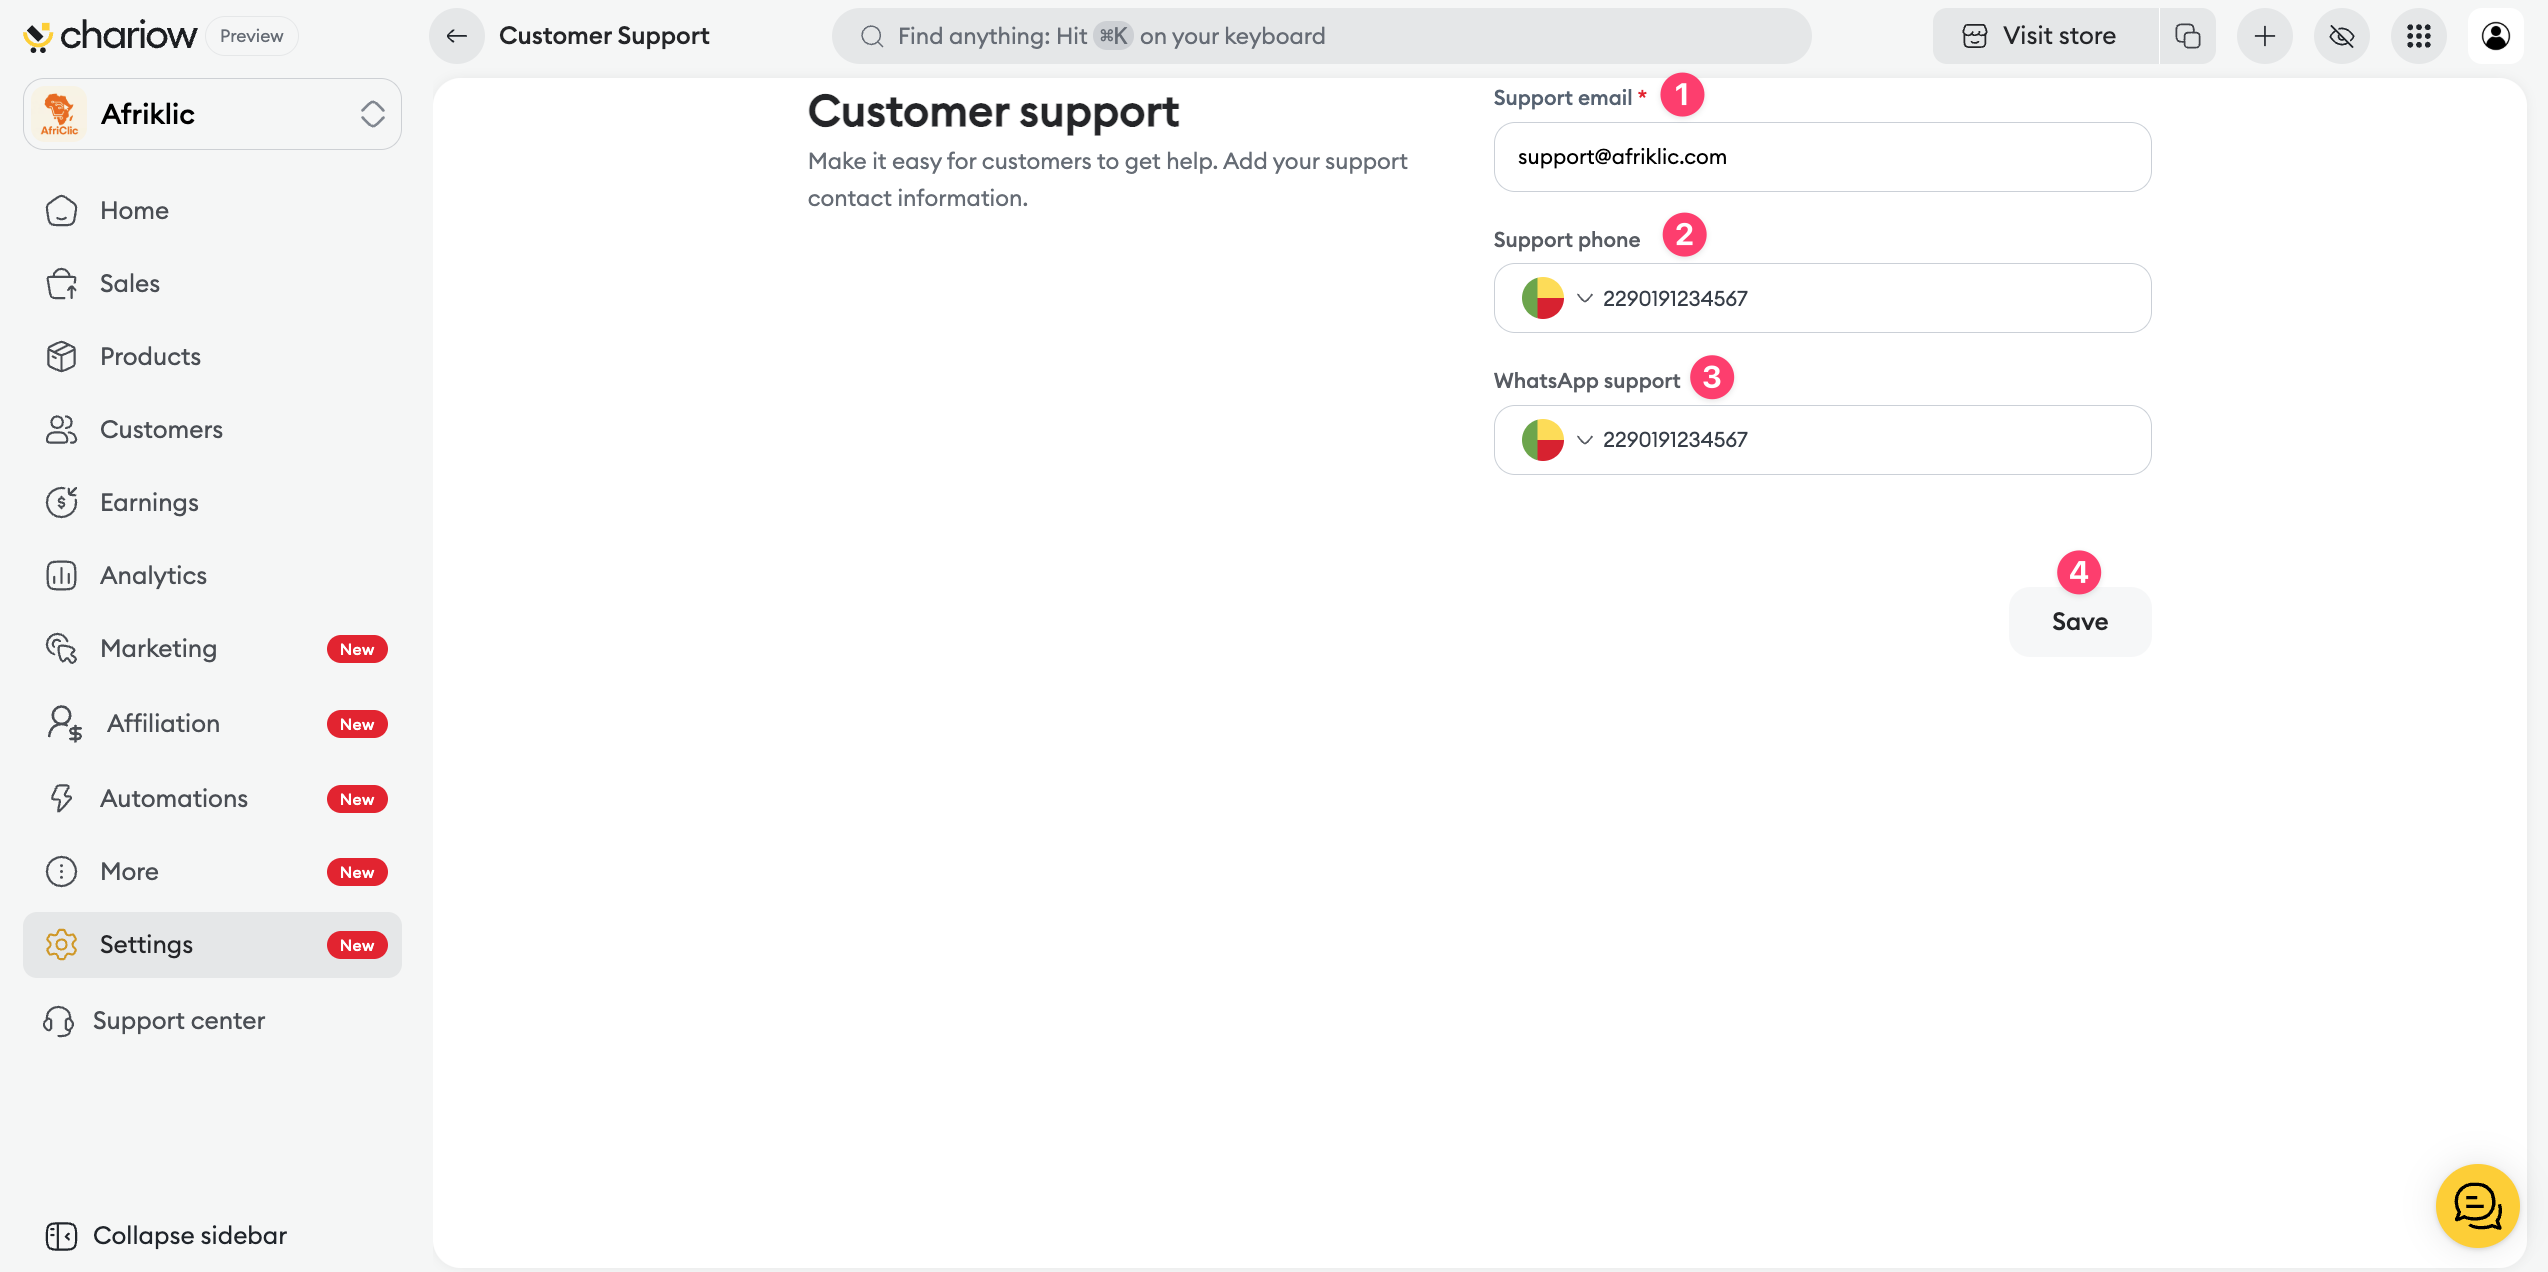Screen dimensions: 2548x1272
Task: Click the plus create icon
Action: pyautogui.click(x=2265, y=36)
